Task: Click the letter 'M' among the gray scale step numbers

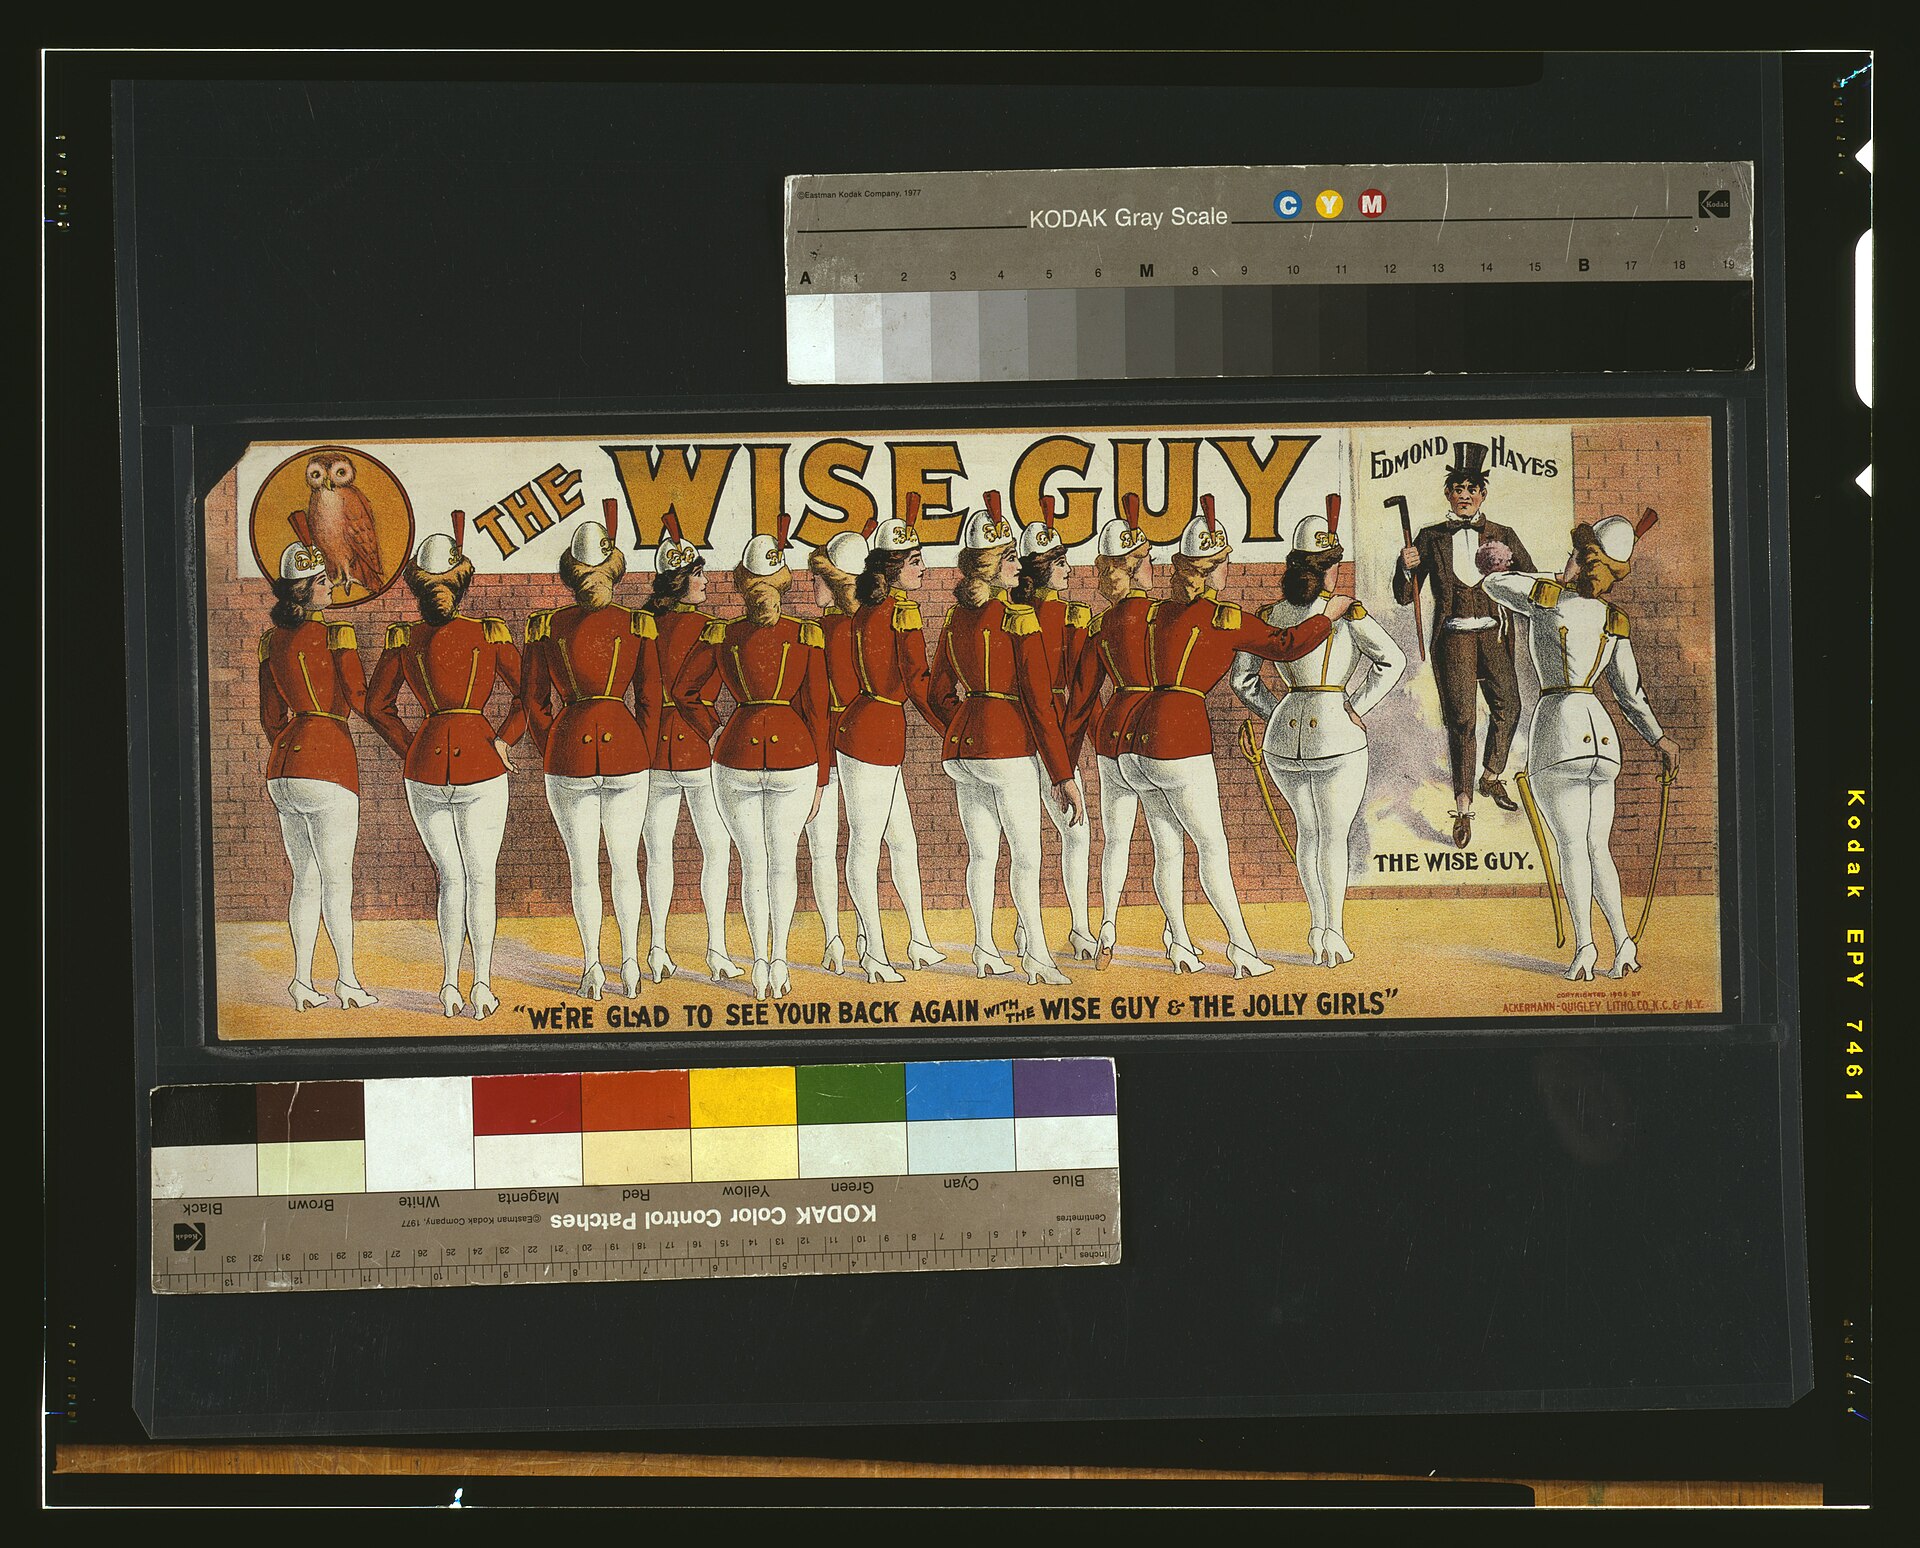Action: 1146,271
